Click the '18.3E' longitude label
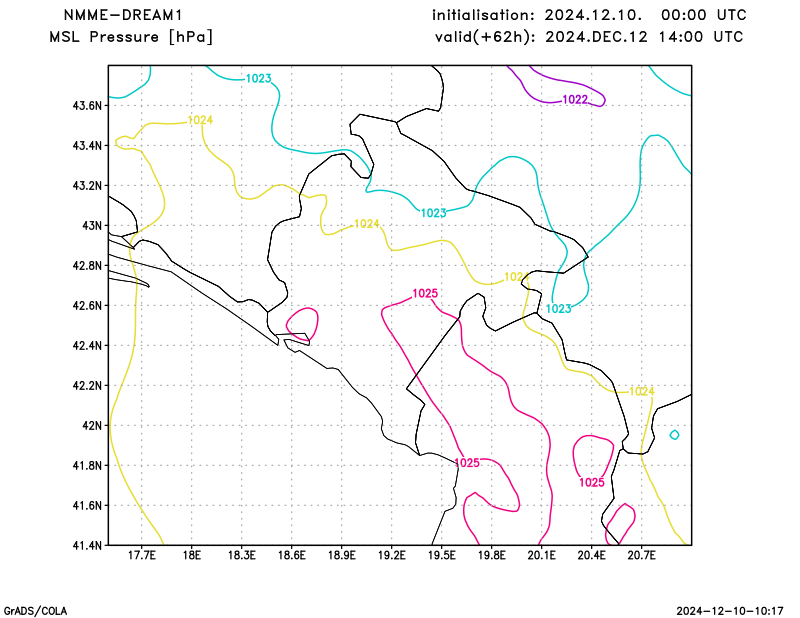 (x=241, y=555)
